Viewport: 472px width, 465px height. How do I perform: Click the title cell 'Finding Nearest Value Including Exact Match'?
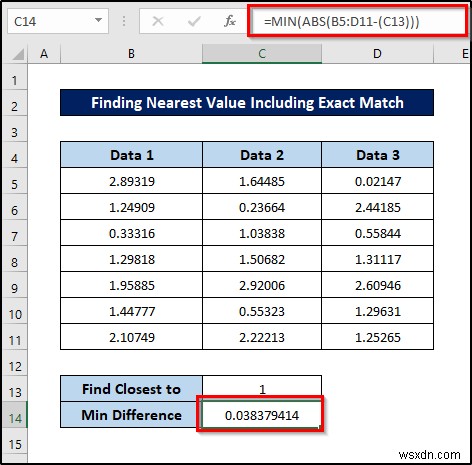[247, 103]
